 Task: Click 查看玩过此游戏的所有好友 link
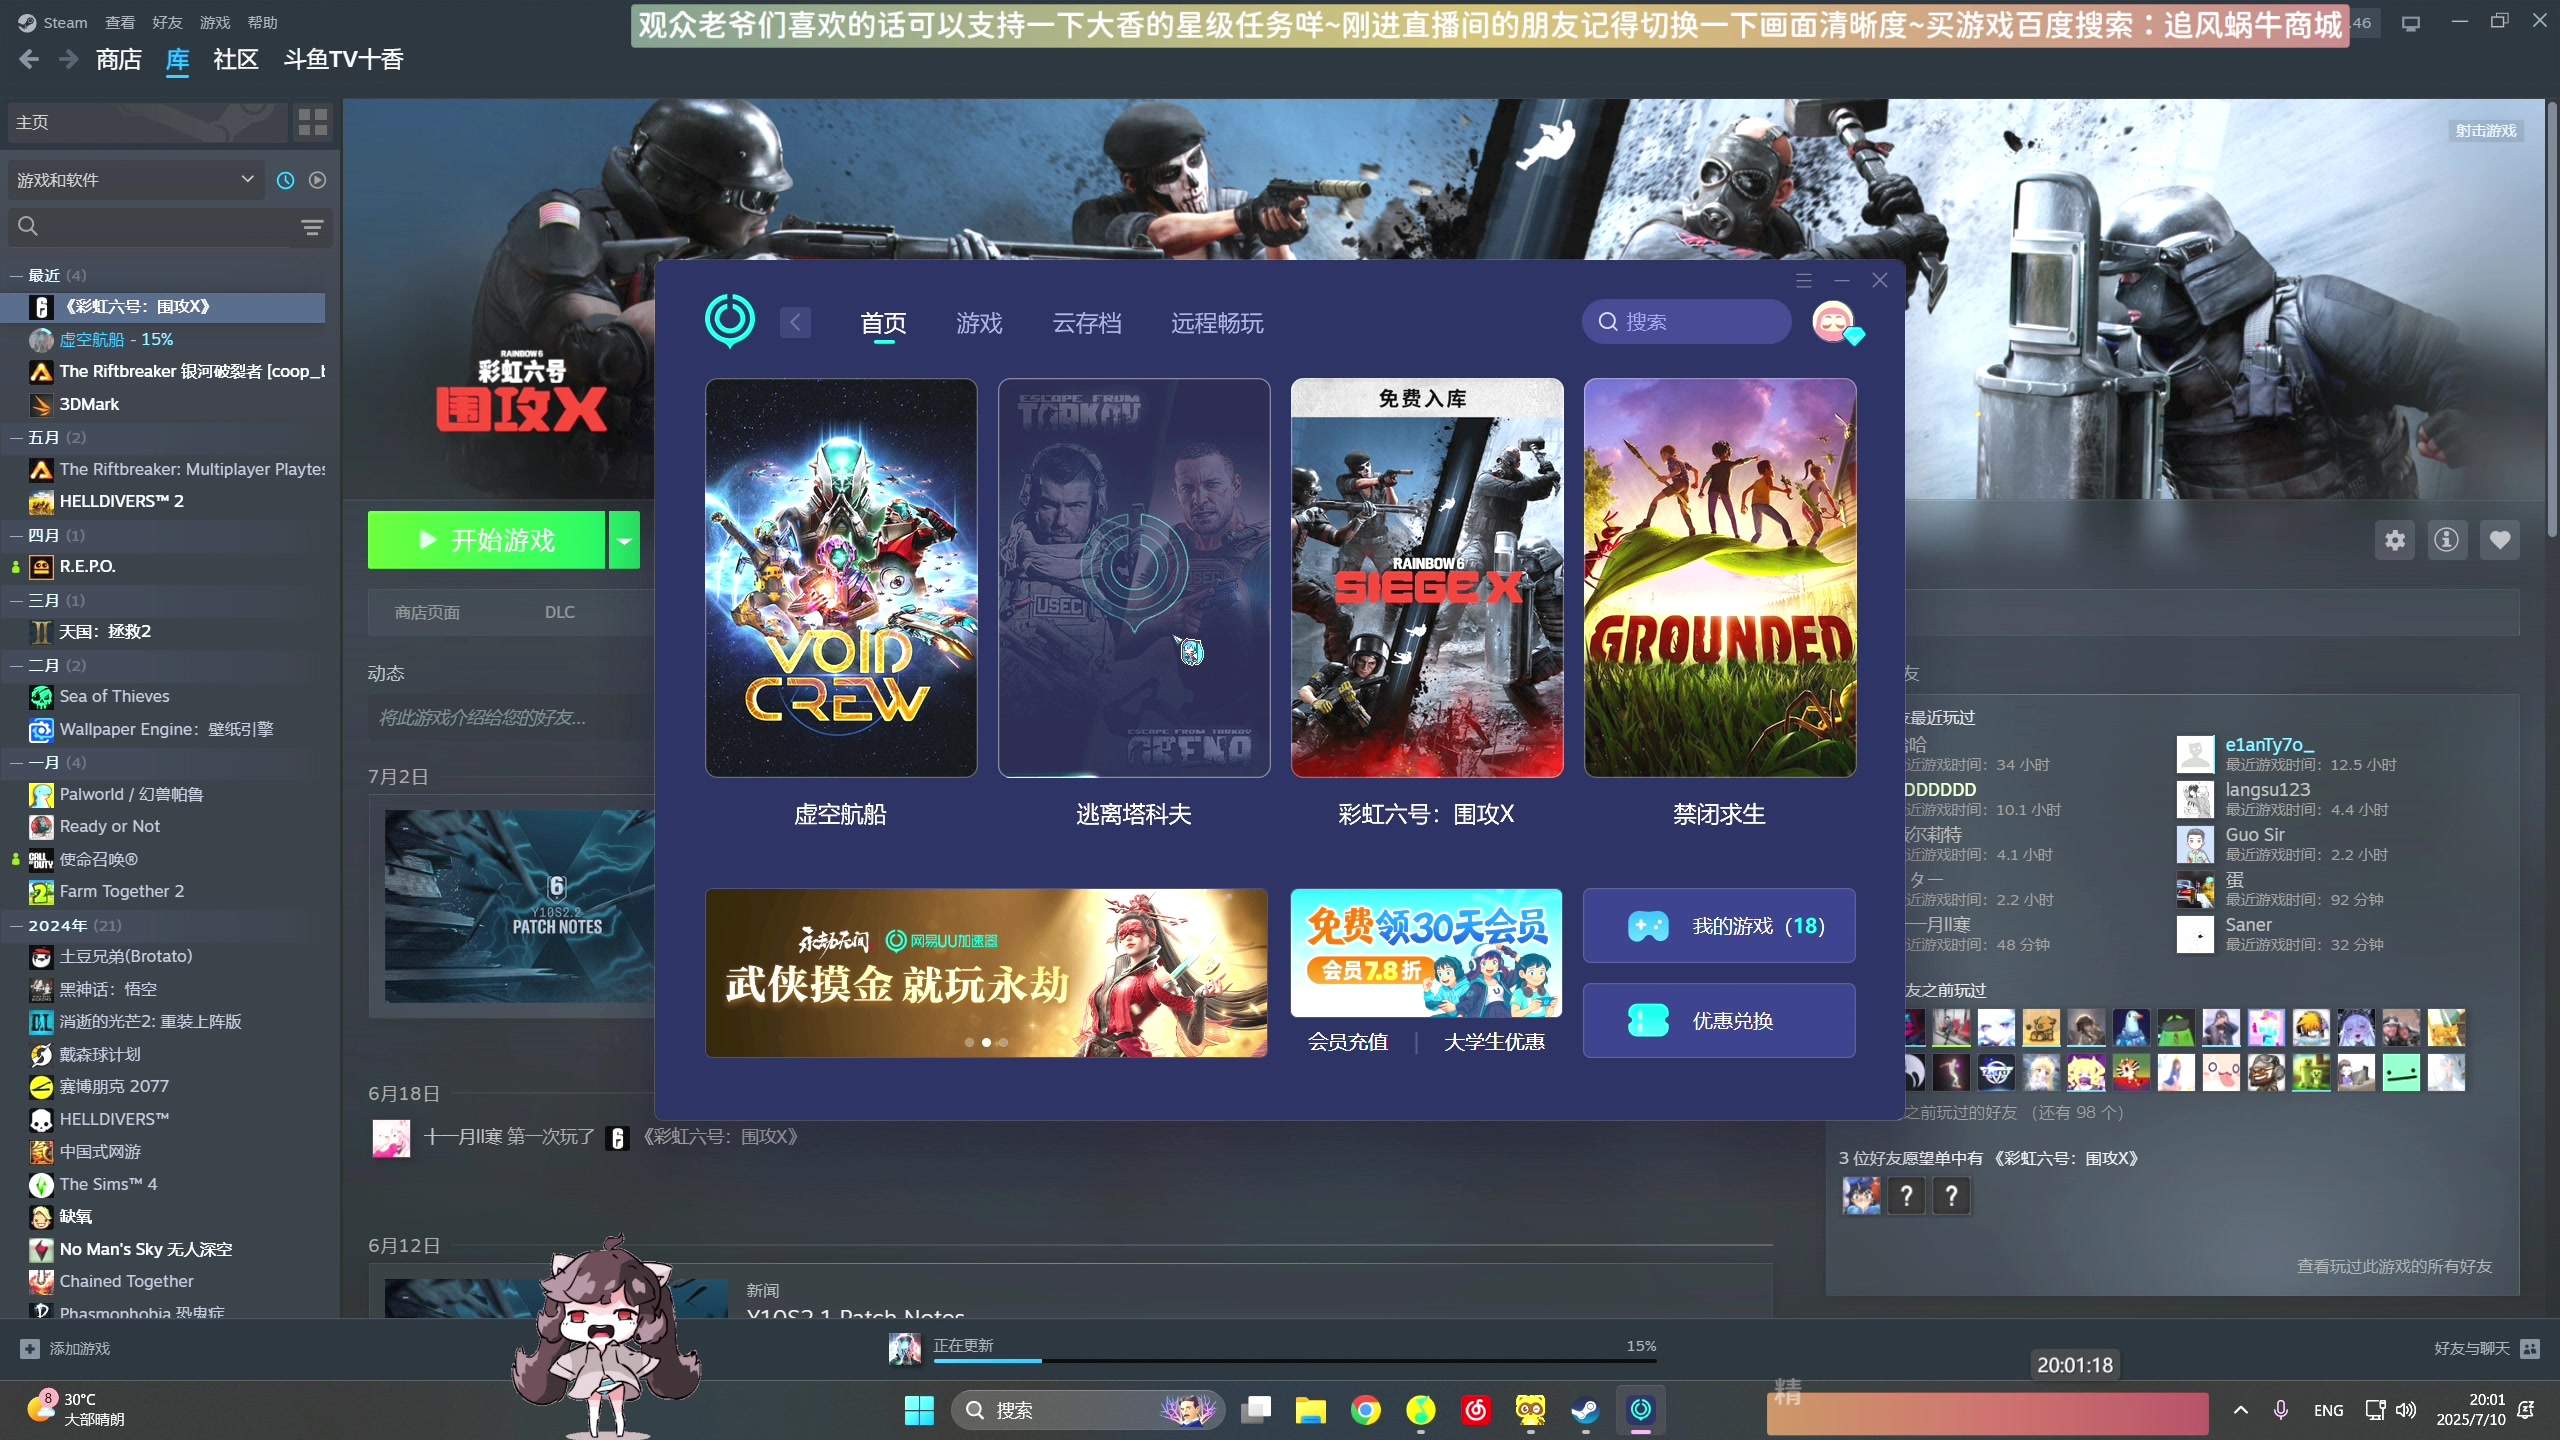tap(2394, 1266)
